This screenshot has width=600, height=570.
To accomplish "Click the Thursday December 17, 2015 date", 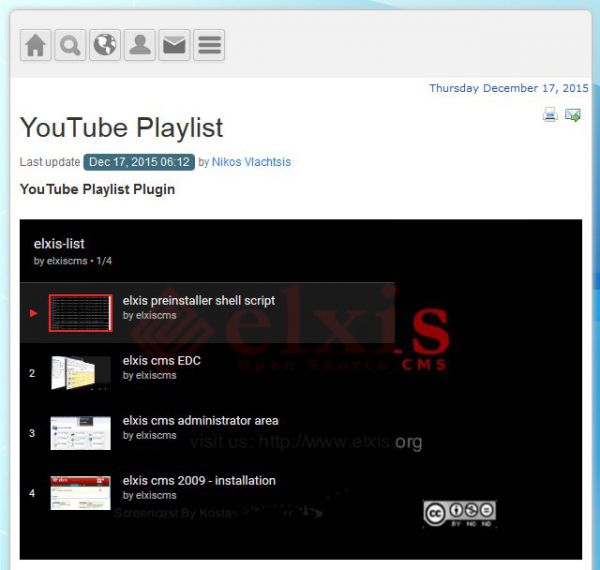I will click(509, 88).
